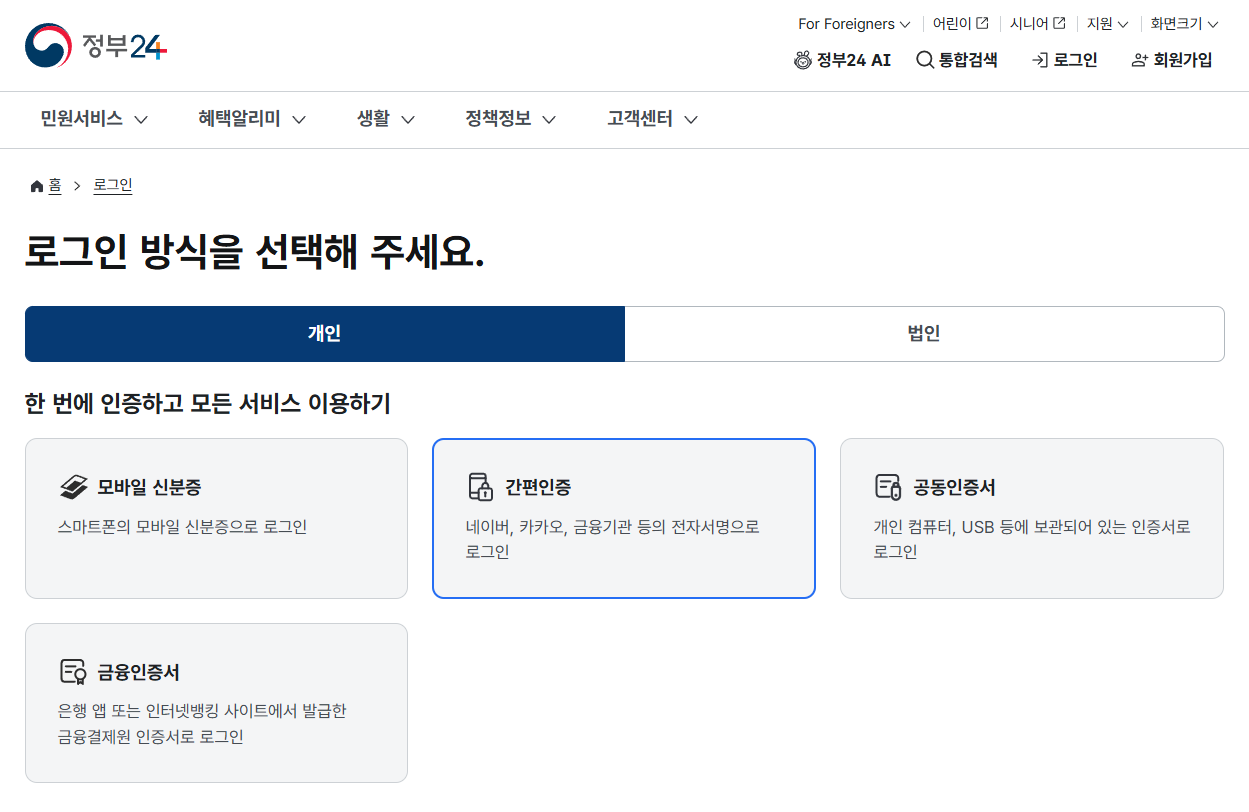
Task: Open the 고객센터 menu
Action: [653, 119]
